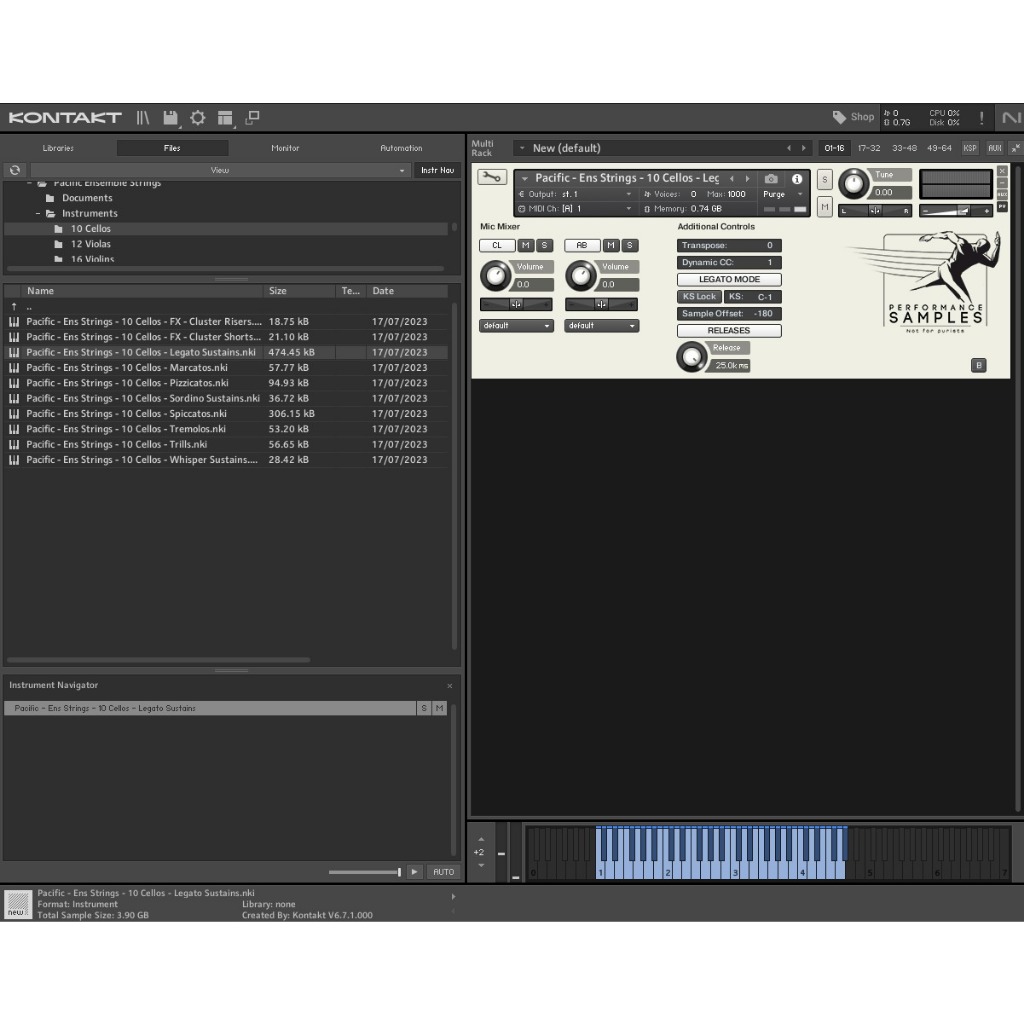
Task: Toggle the CL microphone on/off
Action: point(497,246)
